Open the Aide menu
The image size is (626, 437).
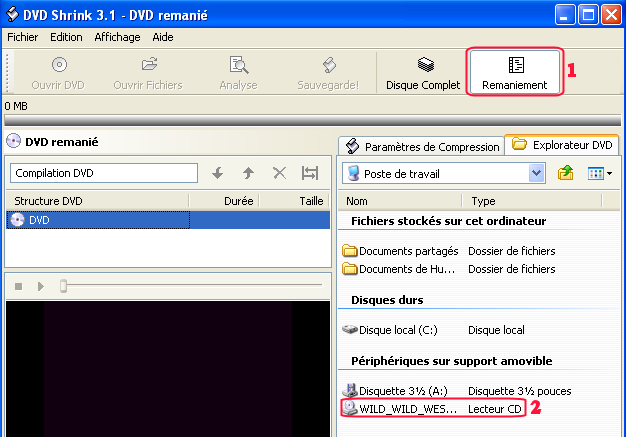coord(163,37)
